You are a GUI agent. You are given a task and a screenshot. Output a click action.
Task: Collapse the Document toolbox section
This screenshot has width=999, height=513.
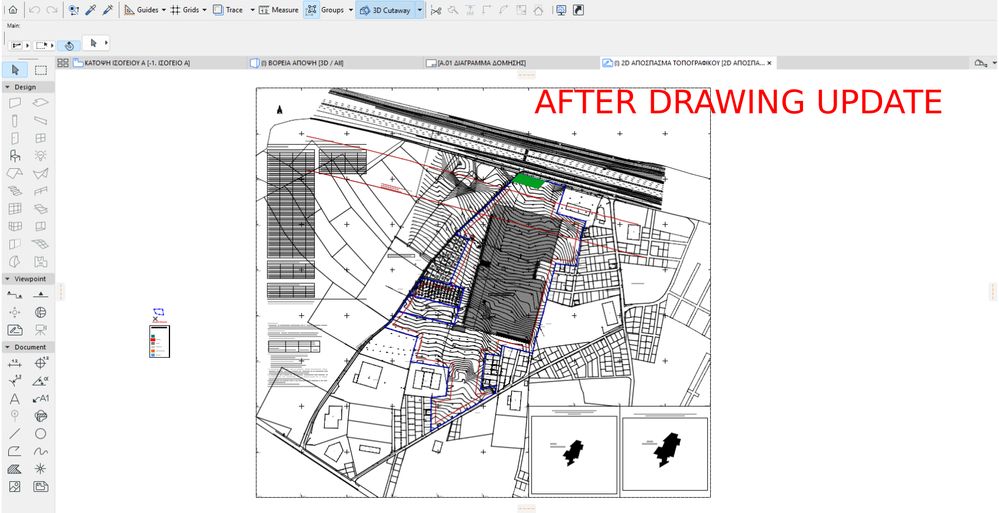tap(7, 347)
